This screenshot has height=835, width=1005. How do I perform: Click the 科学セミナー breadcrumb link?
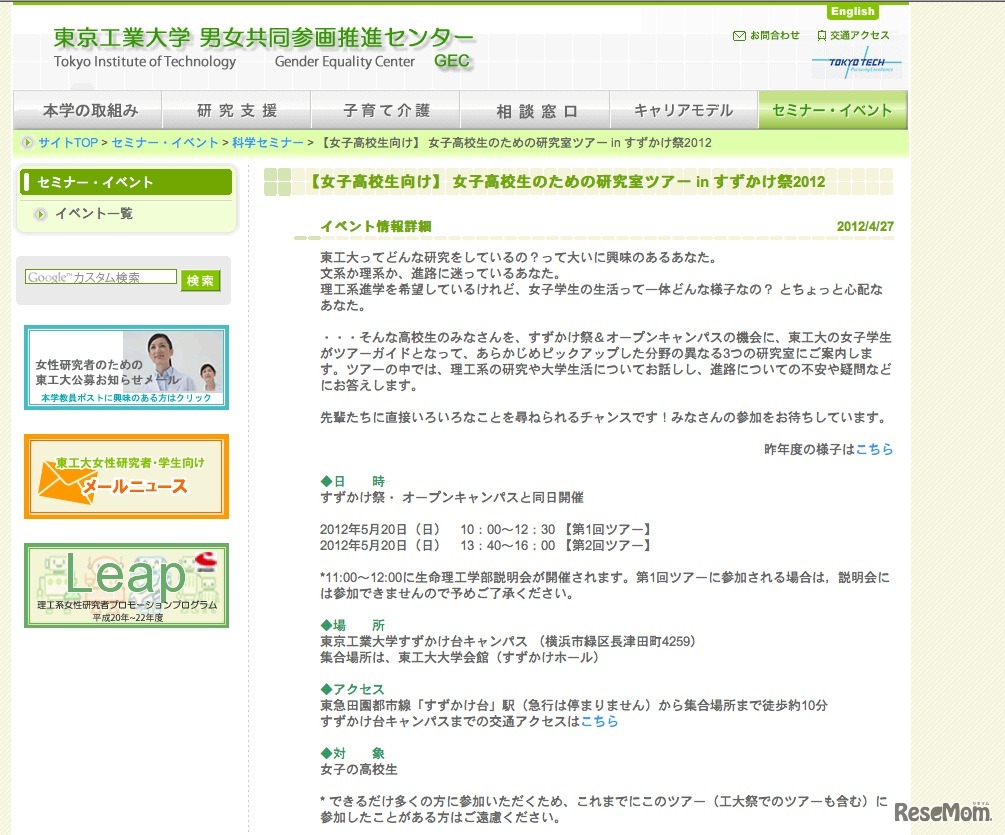[267, 142]
